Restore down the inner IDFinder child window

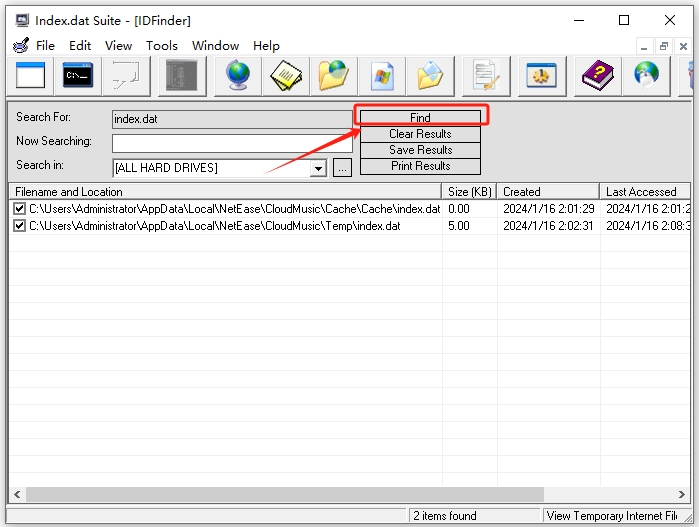click(x=664, y=46)
